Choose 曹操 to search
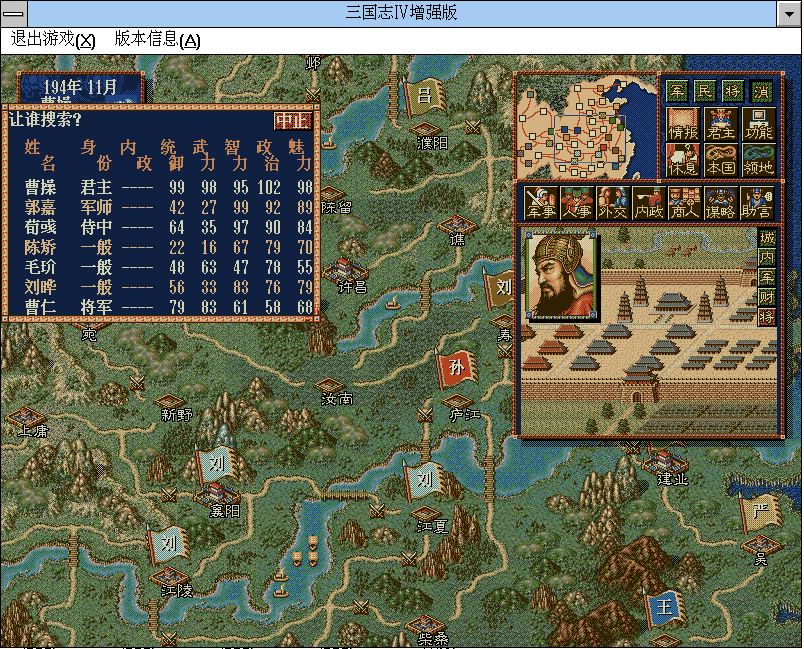 [x=169, y=187]
